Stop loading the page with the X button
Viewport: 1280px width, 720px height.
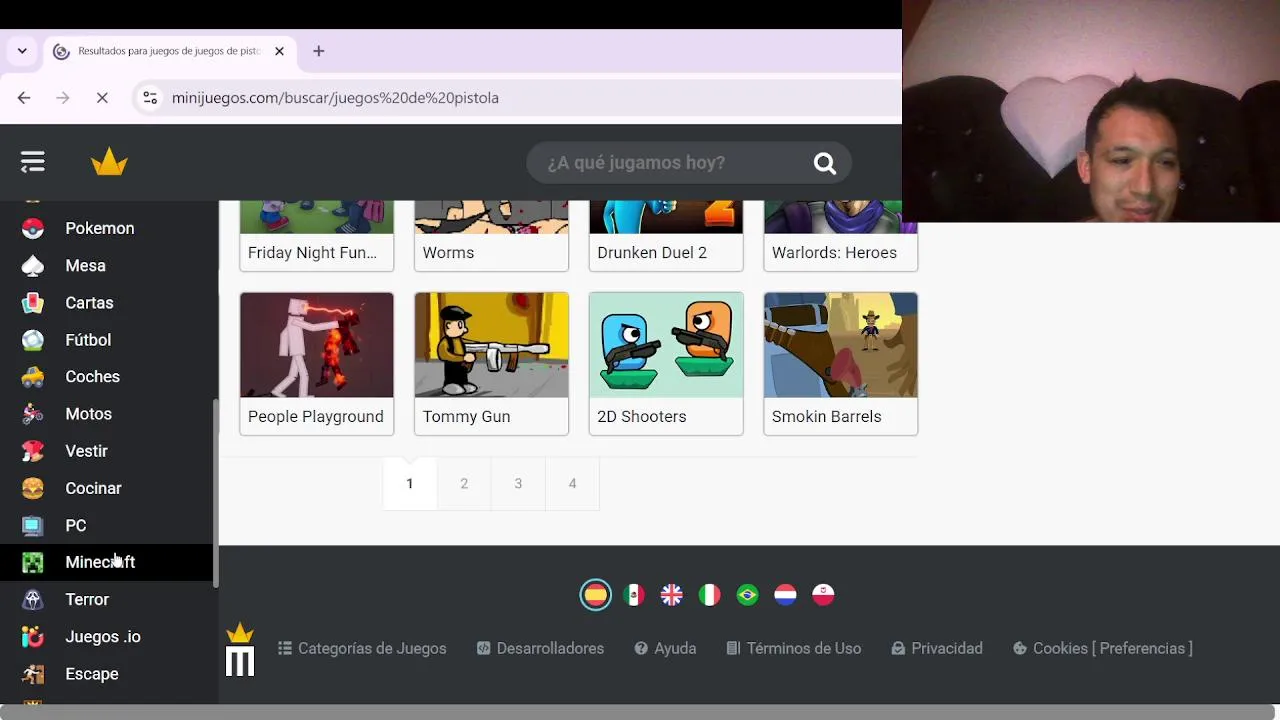point(102,98)
